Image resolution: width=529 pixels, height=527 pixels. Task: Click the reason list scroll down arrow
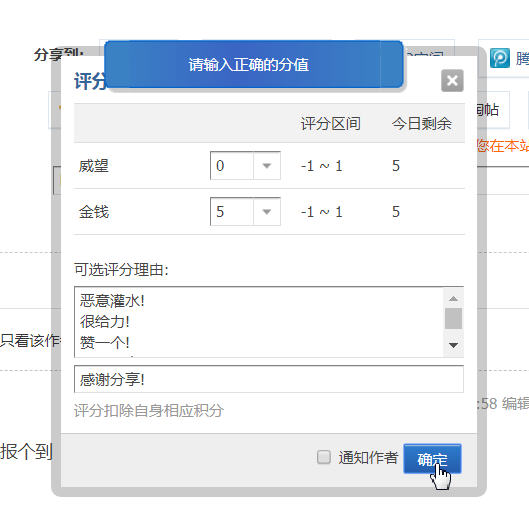pyautogui.click(x=453, y=345)
